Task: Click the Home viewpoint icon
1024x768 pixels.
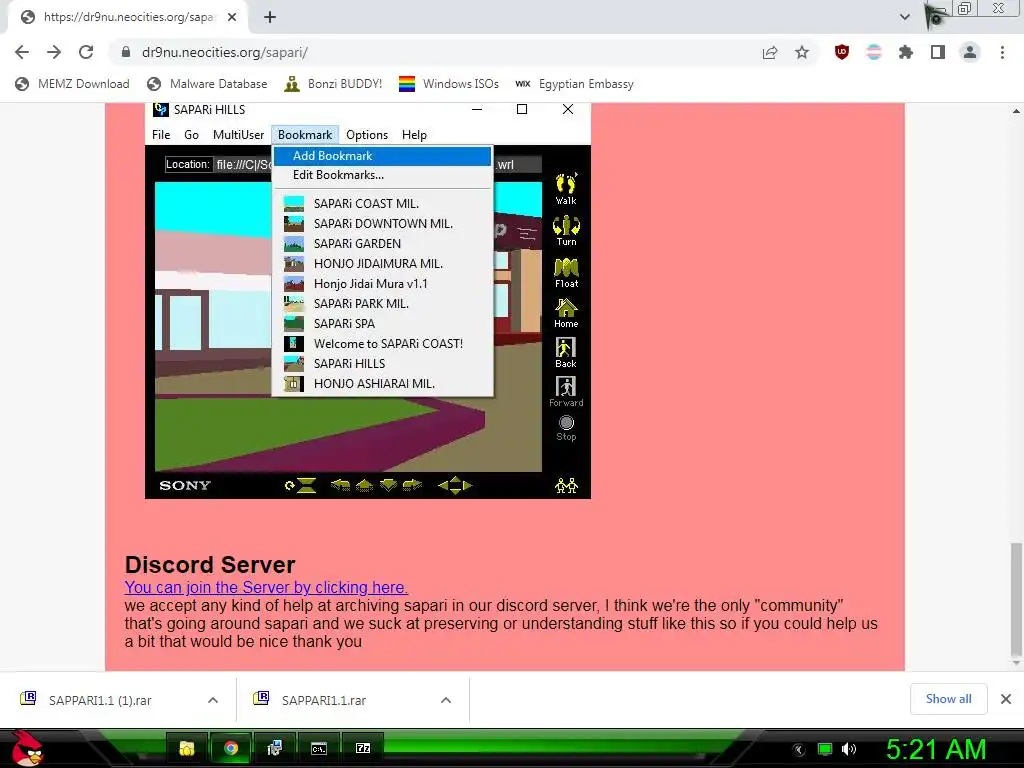Action: (x=566, y=313)
